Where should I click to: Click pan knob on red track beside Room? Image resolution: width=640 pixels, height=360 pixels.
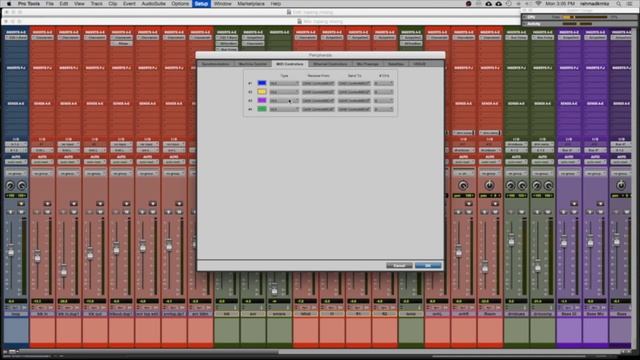pos(463,186)
